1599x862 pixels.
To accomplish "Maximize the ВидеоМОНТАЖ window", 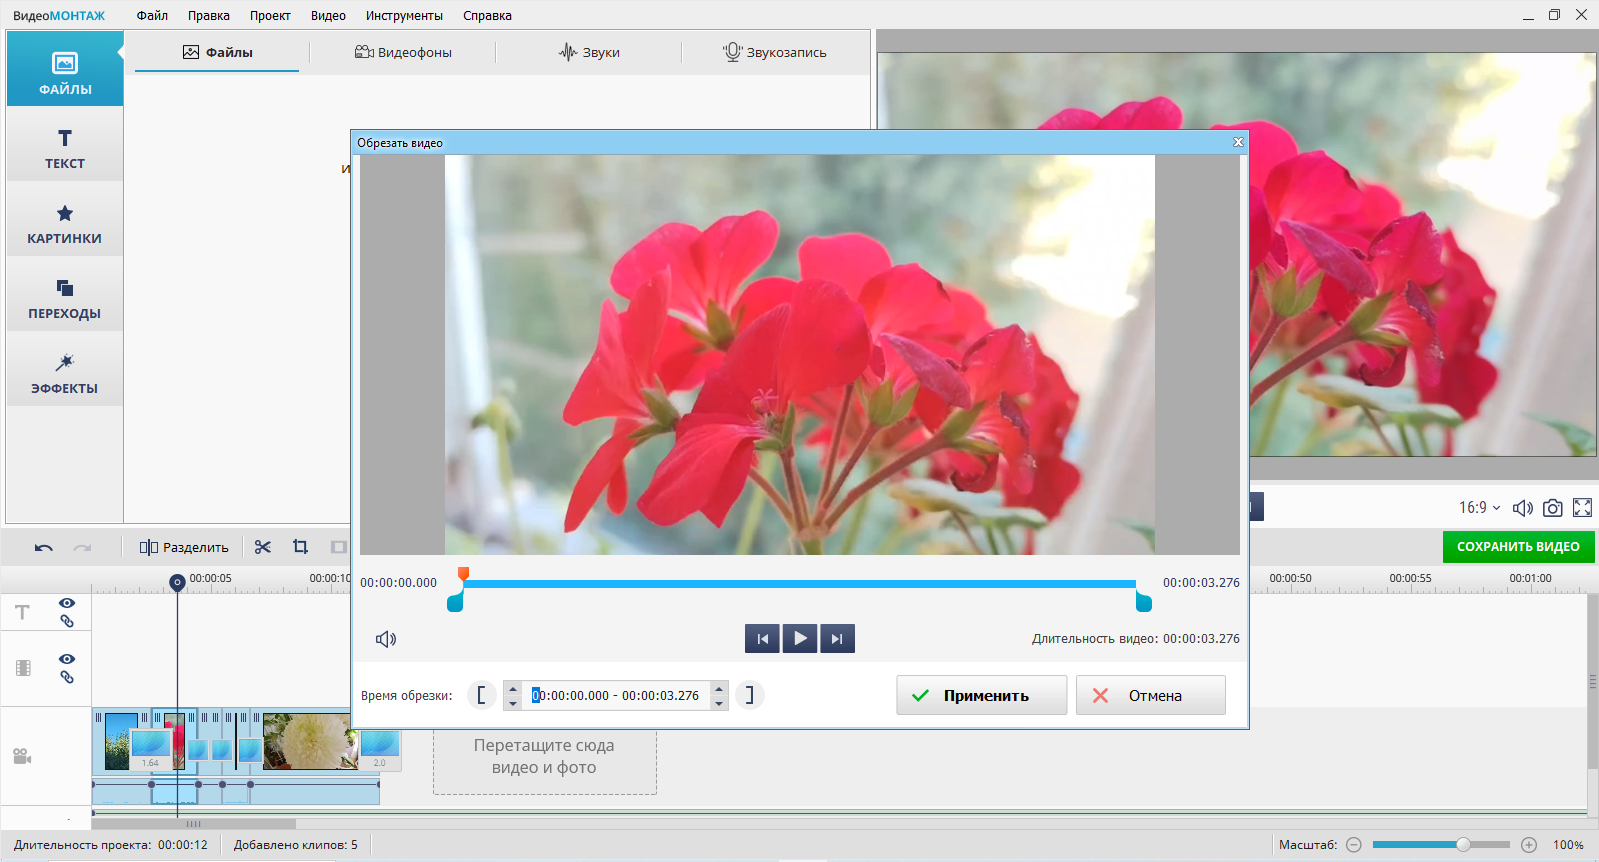I will (1554, 15).
